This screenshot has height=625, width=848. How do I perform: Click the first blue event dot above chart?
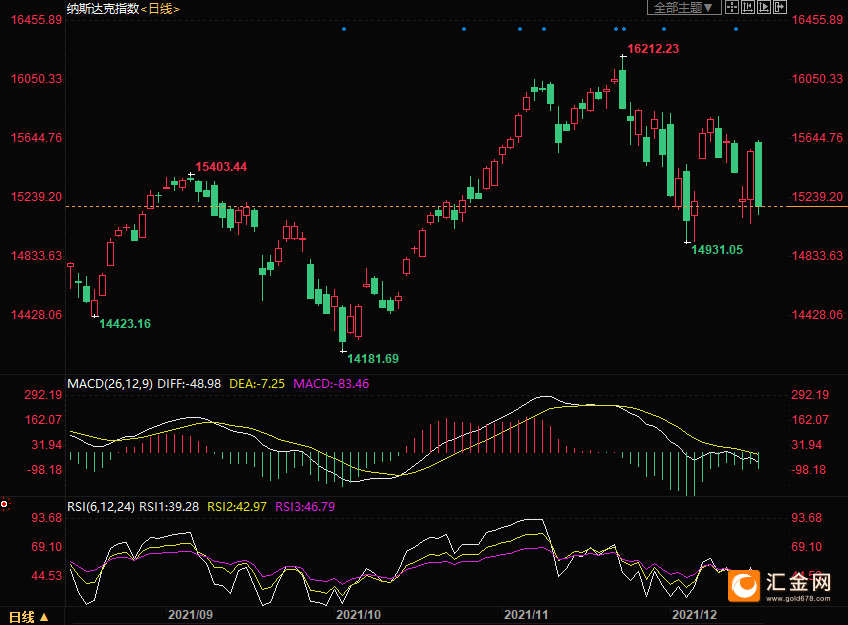pyautogui.click(x=344, y=29)
